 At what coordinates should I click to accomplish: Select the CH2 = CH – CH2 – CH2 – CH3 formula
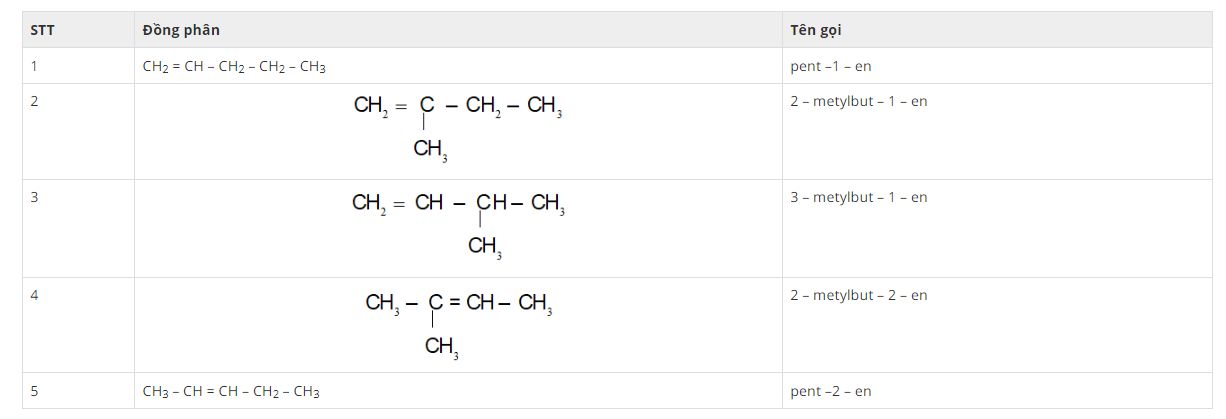pyautogui.click(x=234, y=67)
